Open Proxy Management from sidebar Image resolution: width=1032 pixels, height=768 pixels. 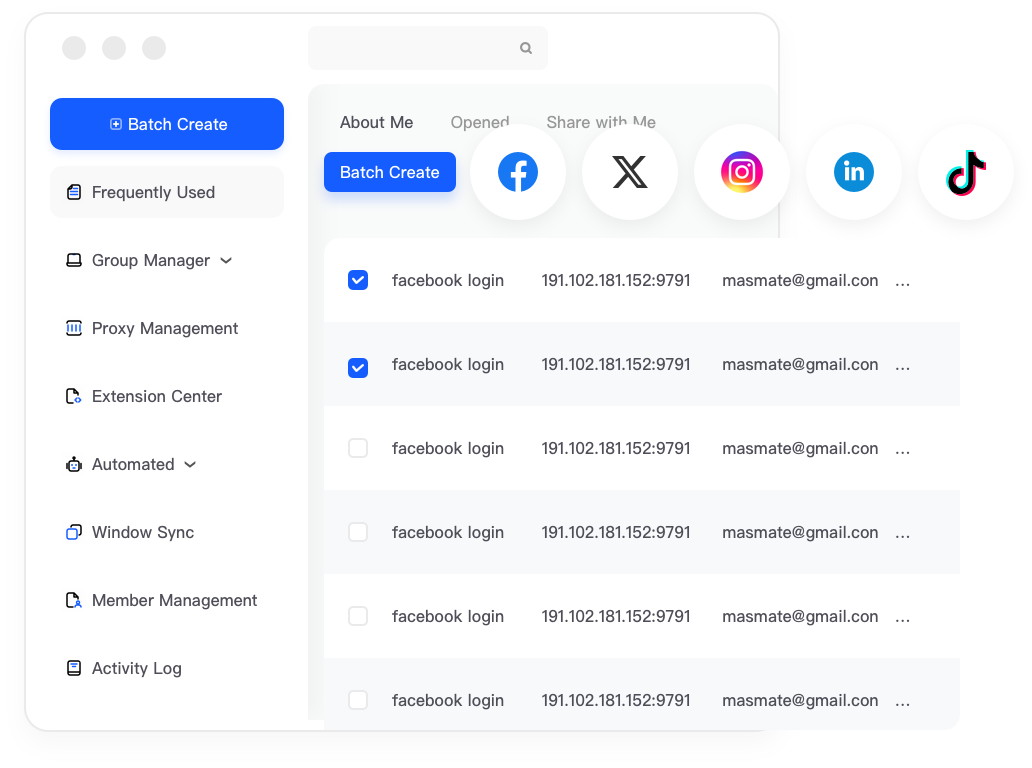(x=164, y=328)
